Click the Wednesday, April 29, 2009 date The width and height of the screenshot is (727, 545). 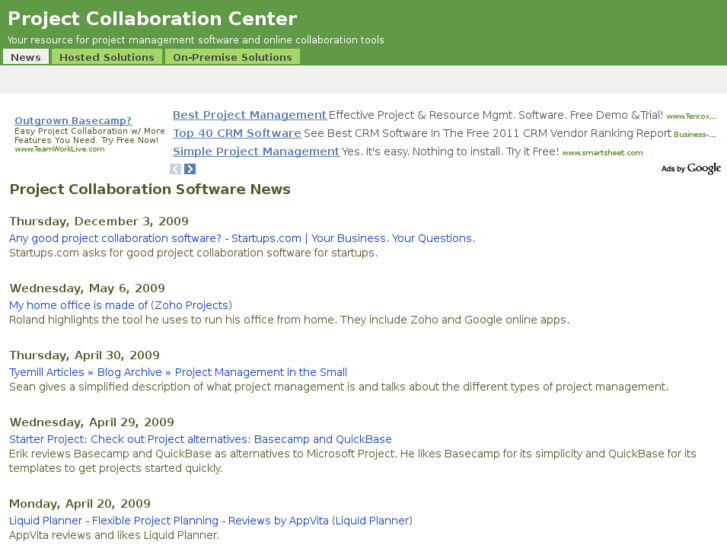coord(92,422)
